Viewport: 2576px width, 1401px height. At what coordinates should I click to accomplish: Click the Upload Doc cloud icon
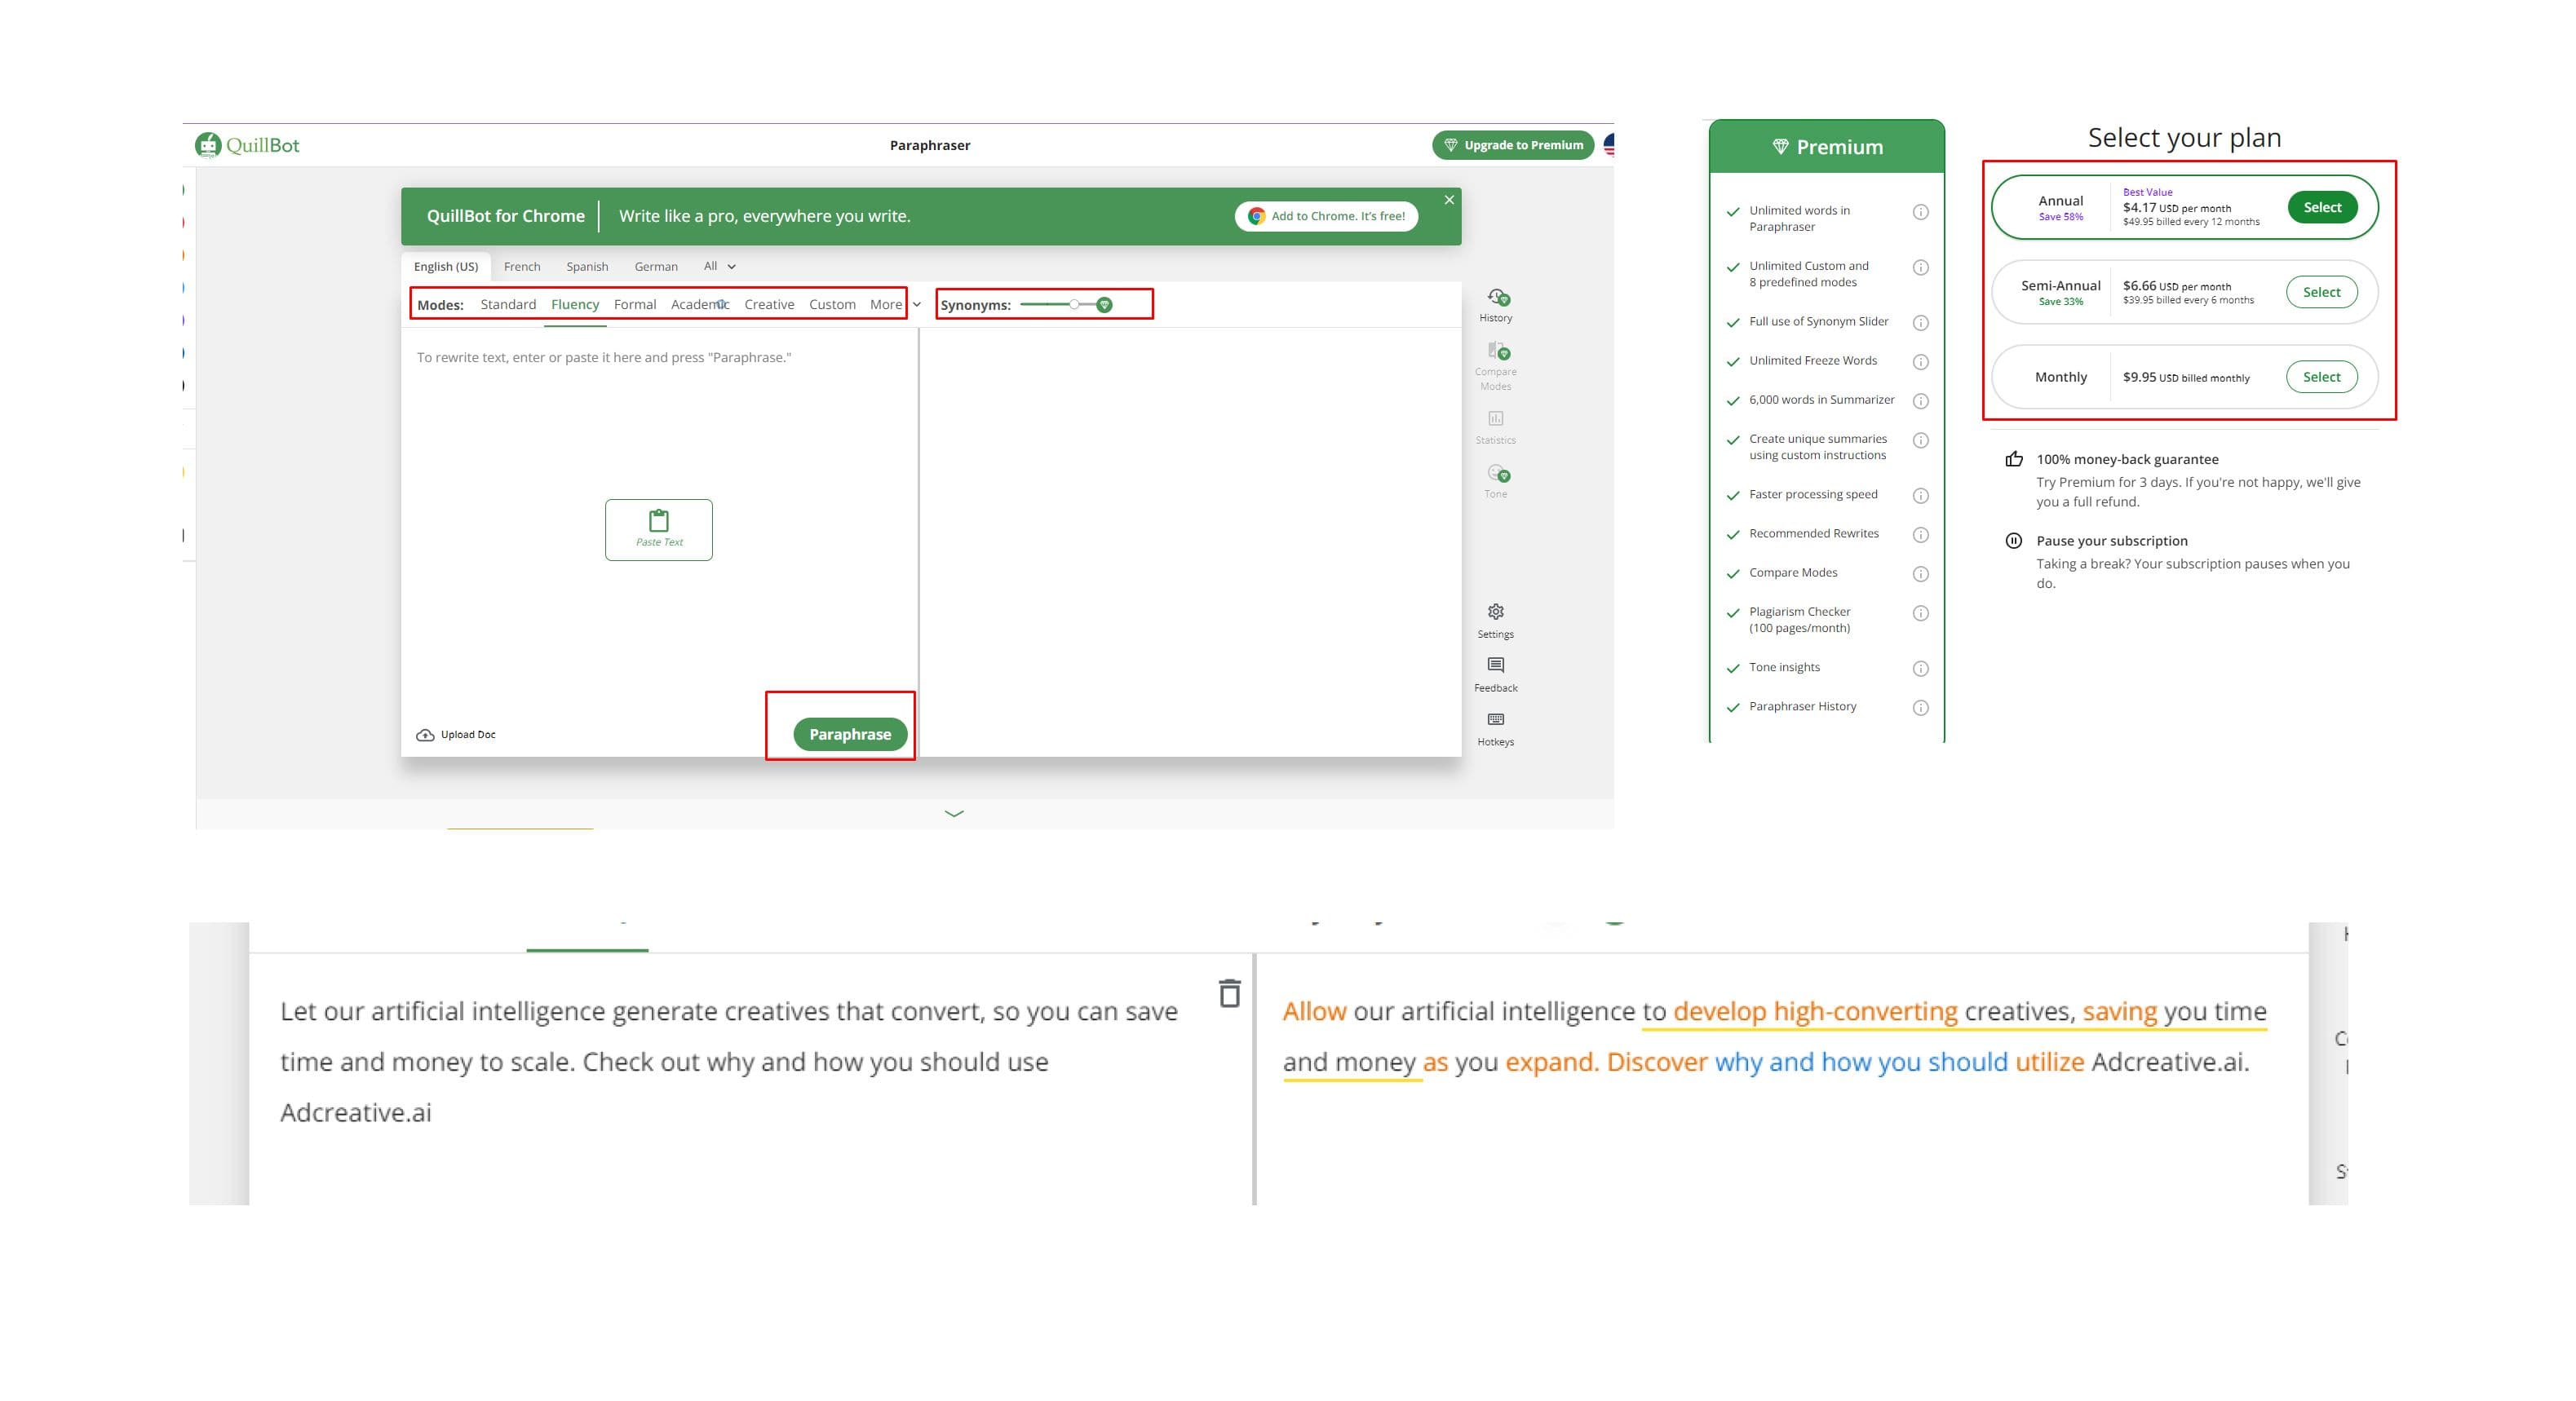pos(425,735)
